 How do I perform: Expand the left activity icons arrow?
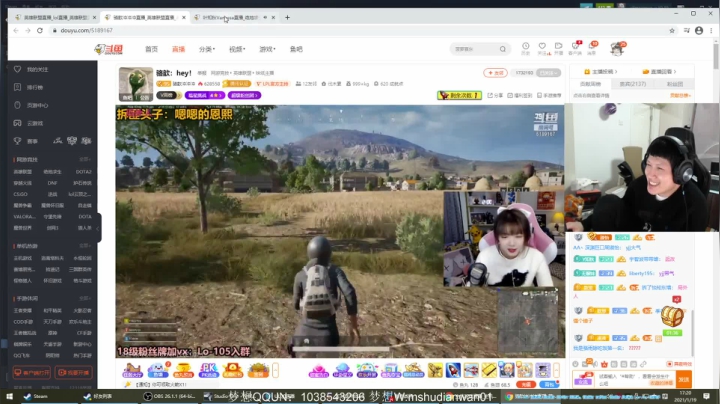click(x=276, y=370)
